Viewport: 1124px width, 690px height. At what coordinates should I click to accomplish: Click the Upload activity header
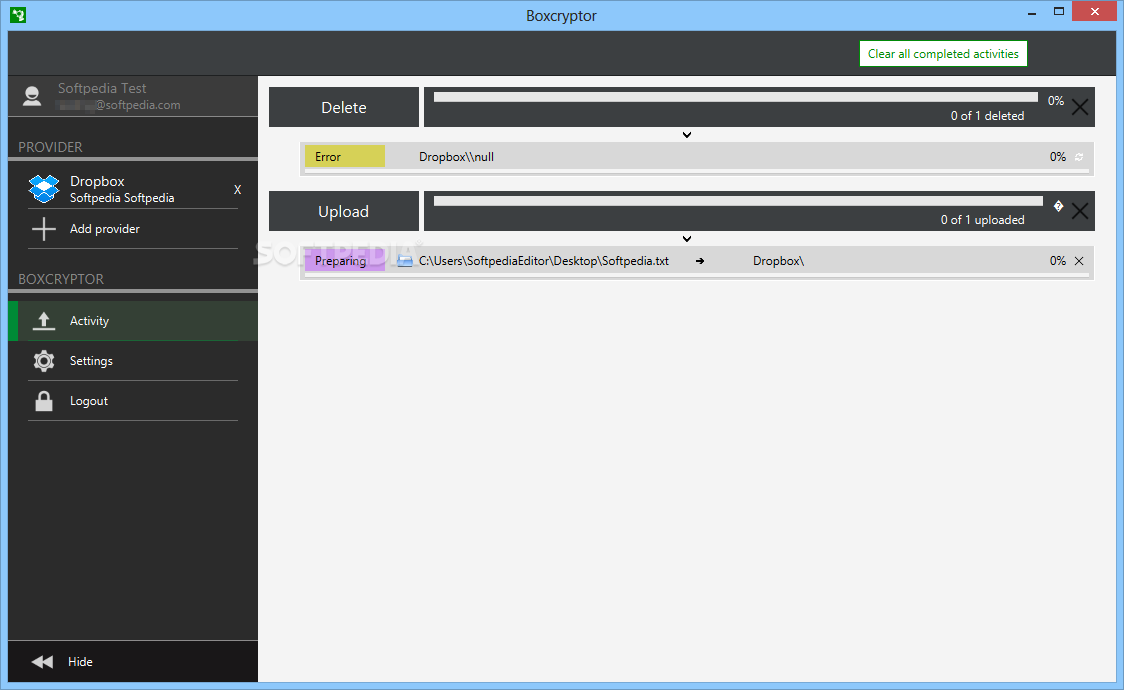click(x=343, y=211)
